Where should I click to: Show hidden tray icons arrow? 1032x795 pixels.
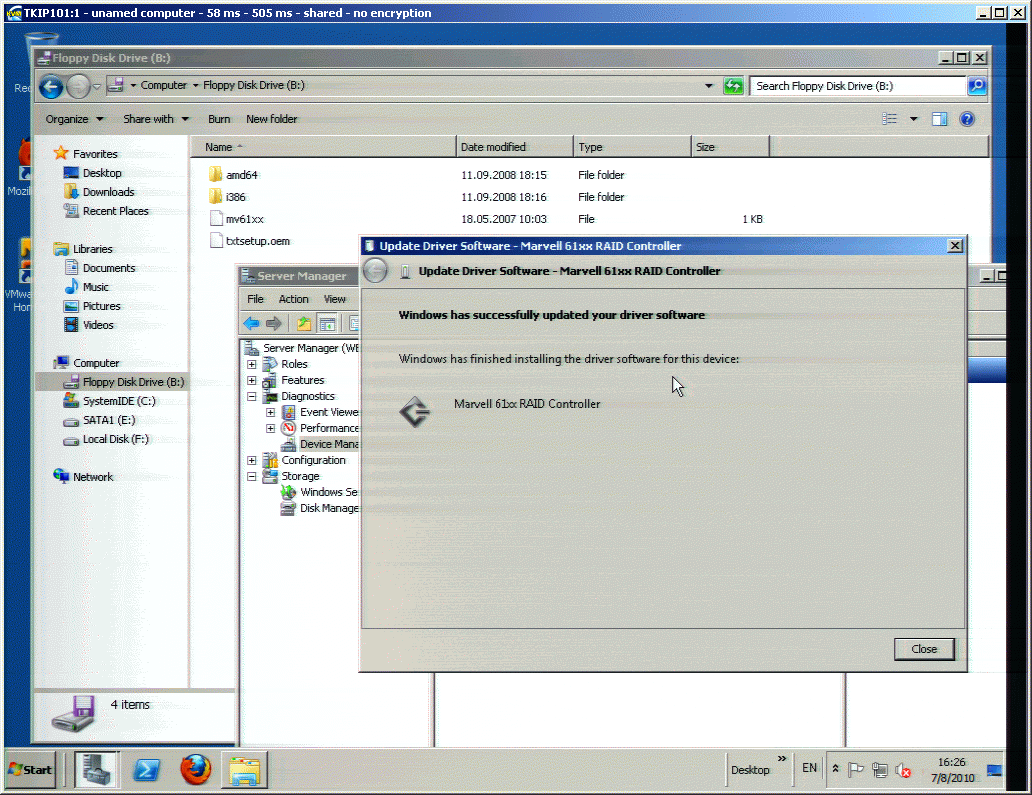836,768
